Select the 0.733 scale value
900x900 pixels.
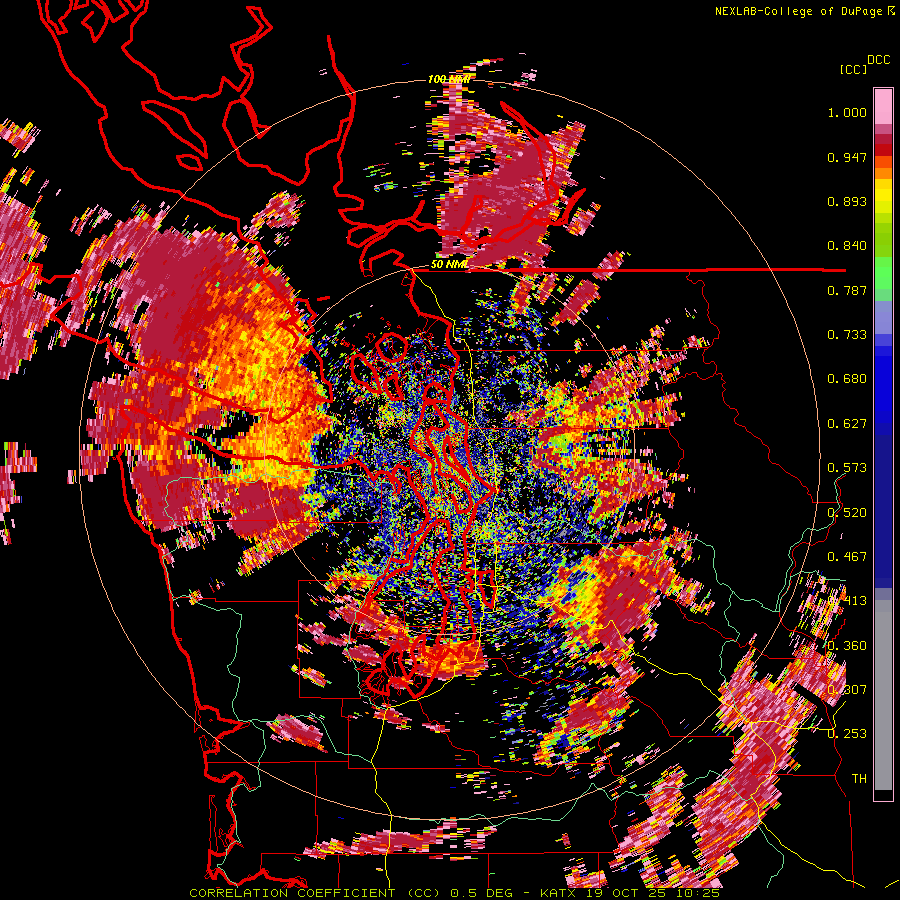pos(847,335)
